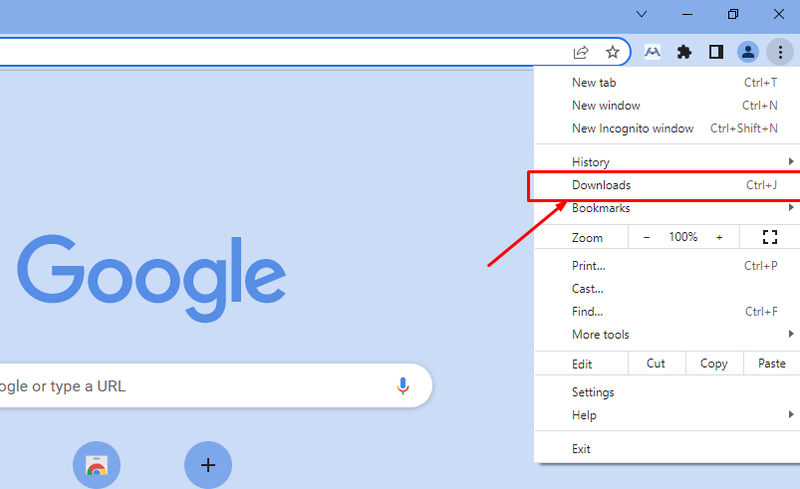
Task: Close the Chrome window
Action: [779, 14]
